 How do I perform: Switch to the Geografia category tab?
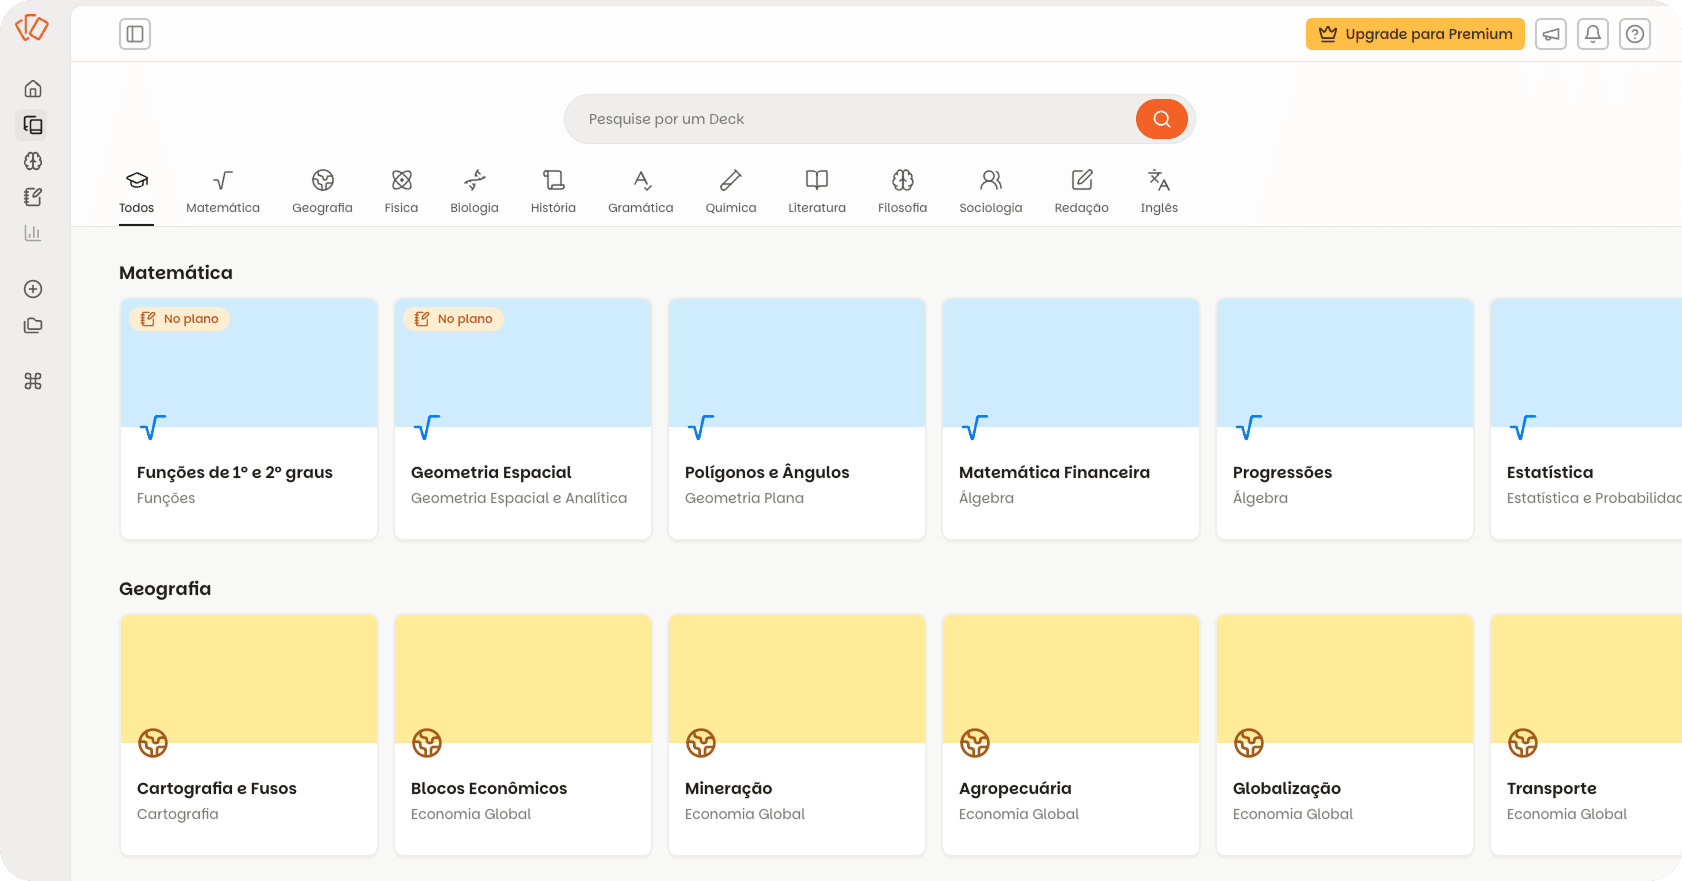[x=322, y=192]
